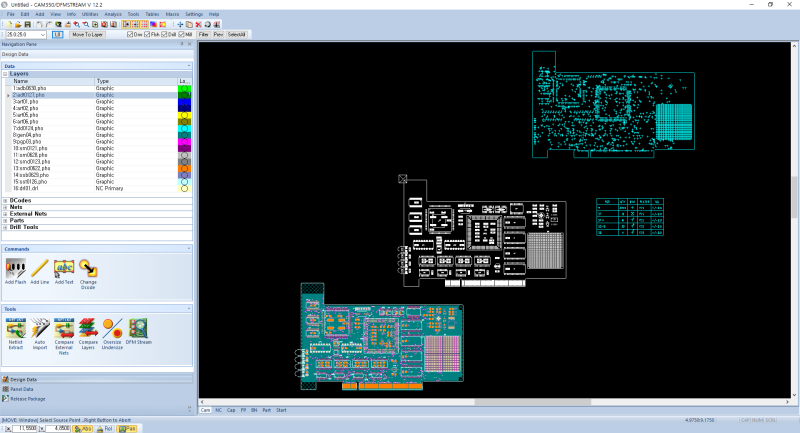
Task: Click the Move To Layer button
Action: (x=87, y=35)
